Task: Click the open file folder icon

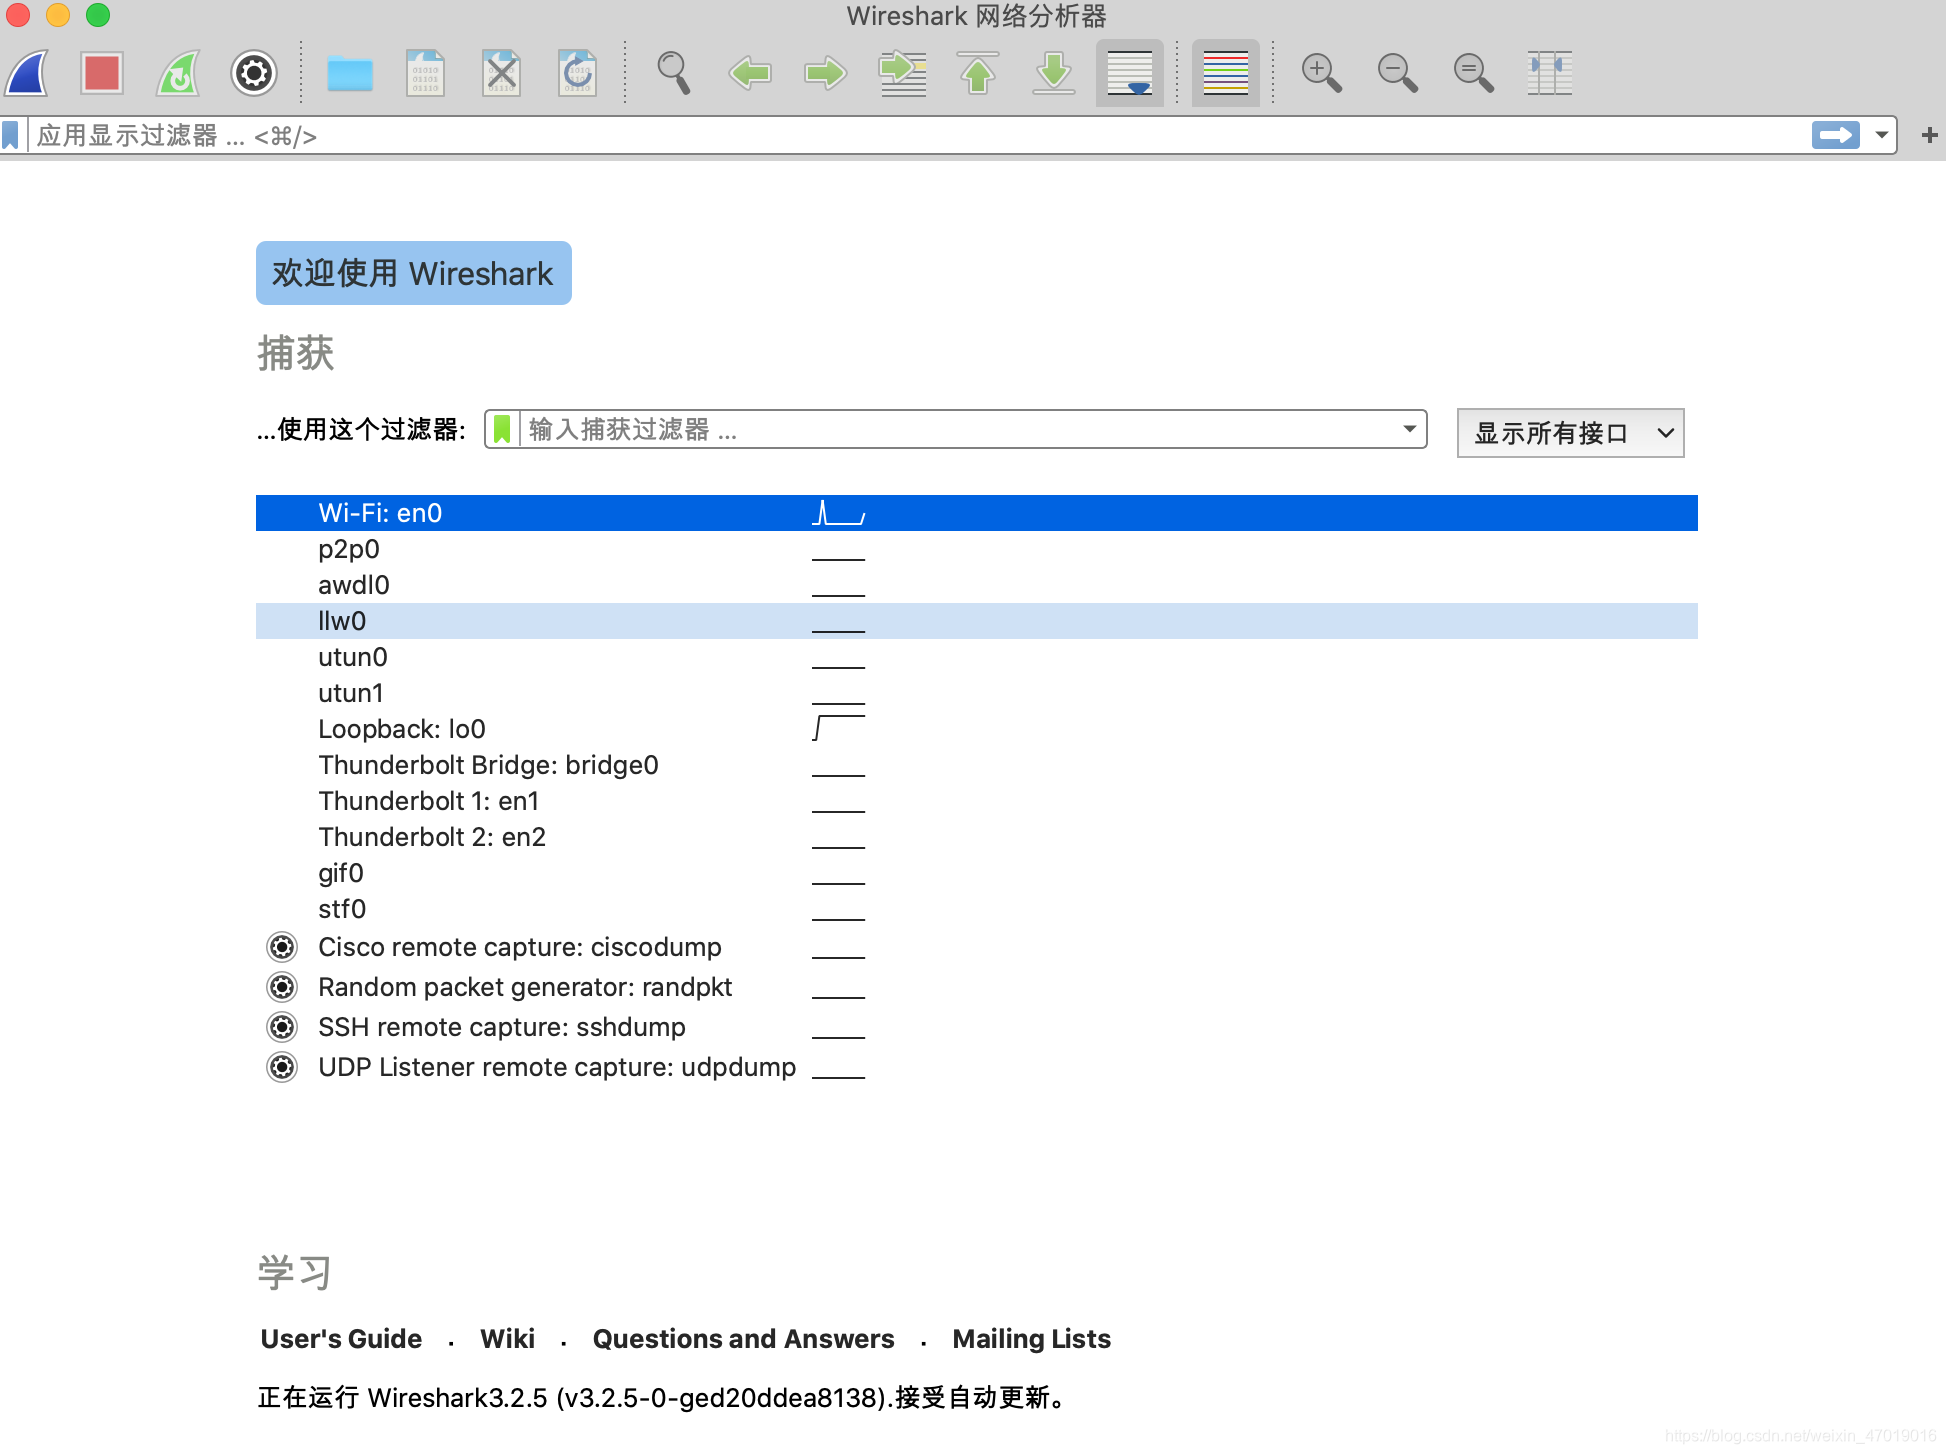Action: (x=350, y=73)
